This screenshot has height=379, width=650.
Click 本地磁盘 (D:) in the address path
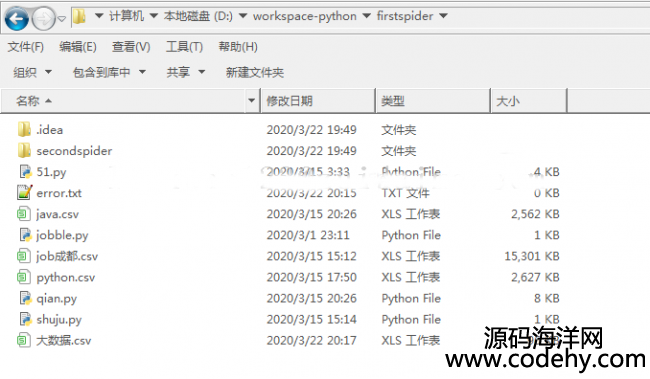tap(198, 16)
